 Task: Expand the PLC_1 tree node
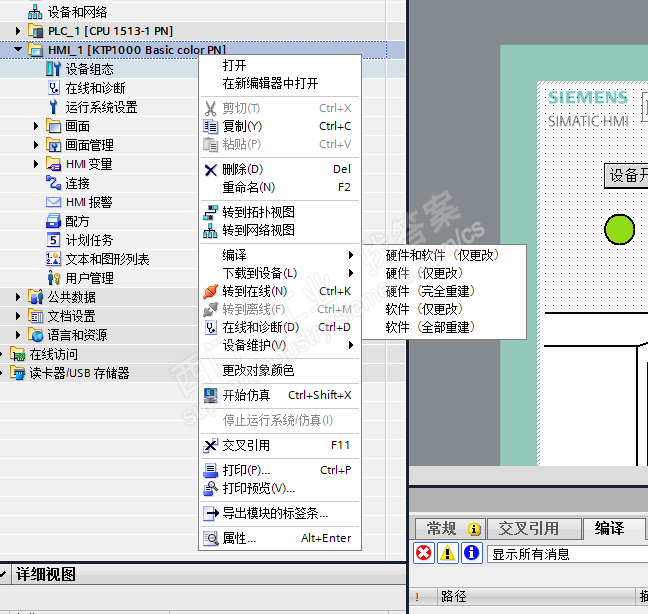(17, 31)
